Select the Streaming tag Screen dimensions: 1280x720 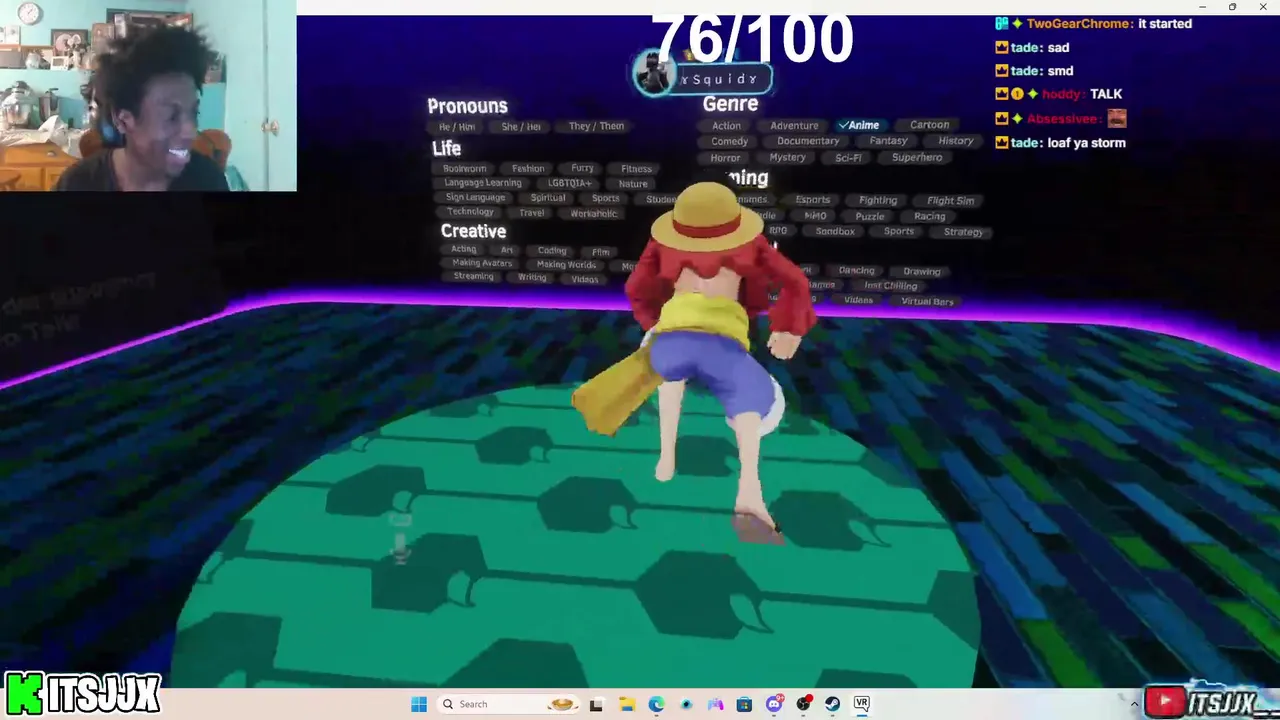(x=473, y=277)
